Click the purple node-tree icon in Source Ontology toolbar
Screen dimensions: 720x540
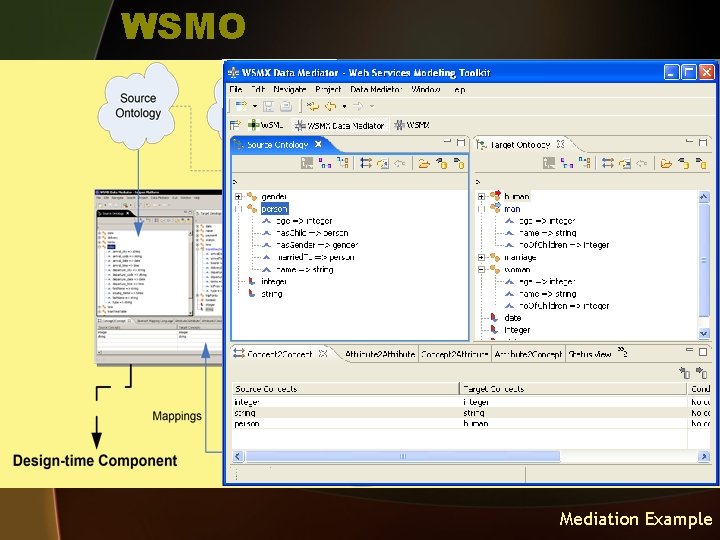(x=325, y=163)
